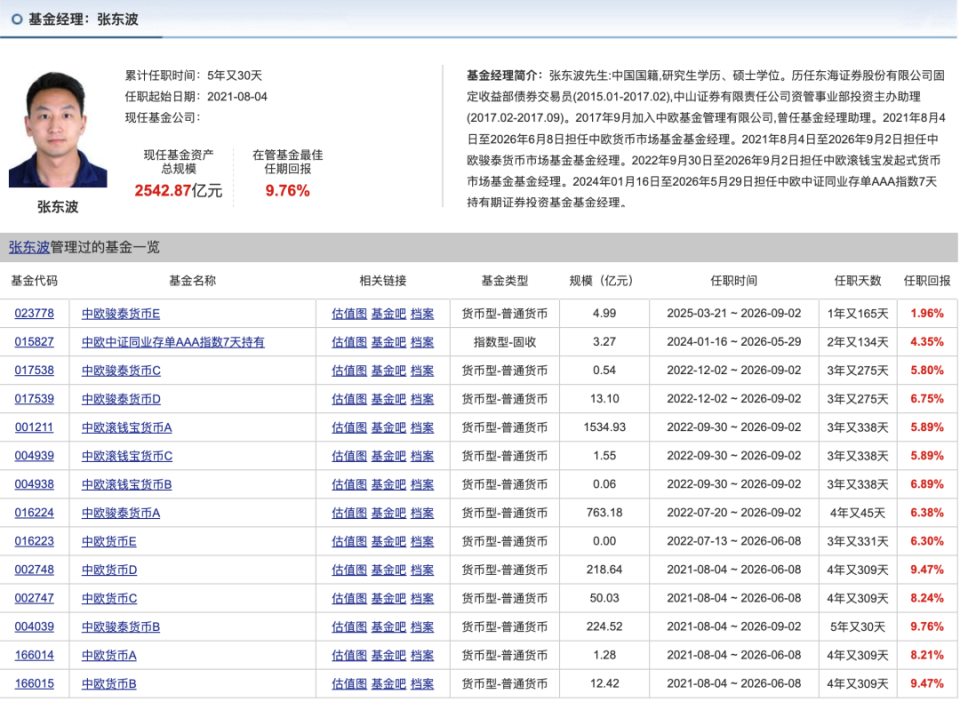960x710 pixels.
Task: Open the 中欧骏泰货币D fund name link
Action: (121, 399)
